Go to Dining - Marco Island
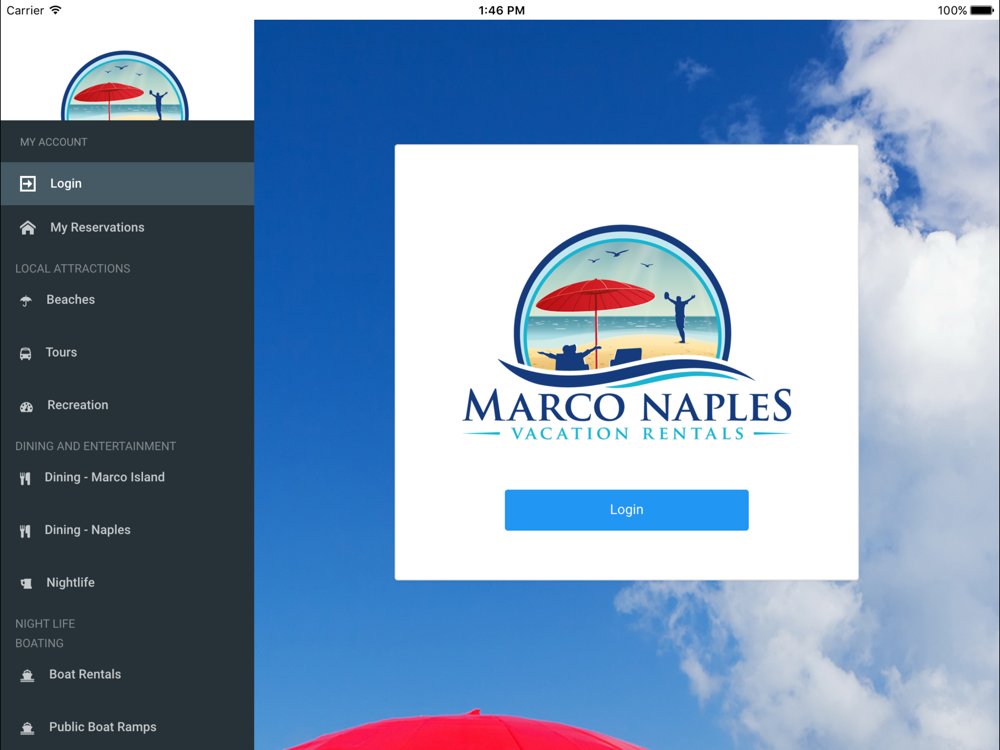 click(x=105, y=478)
